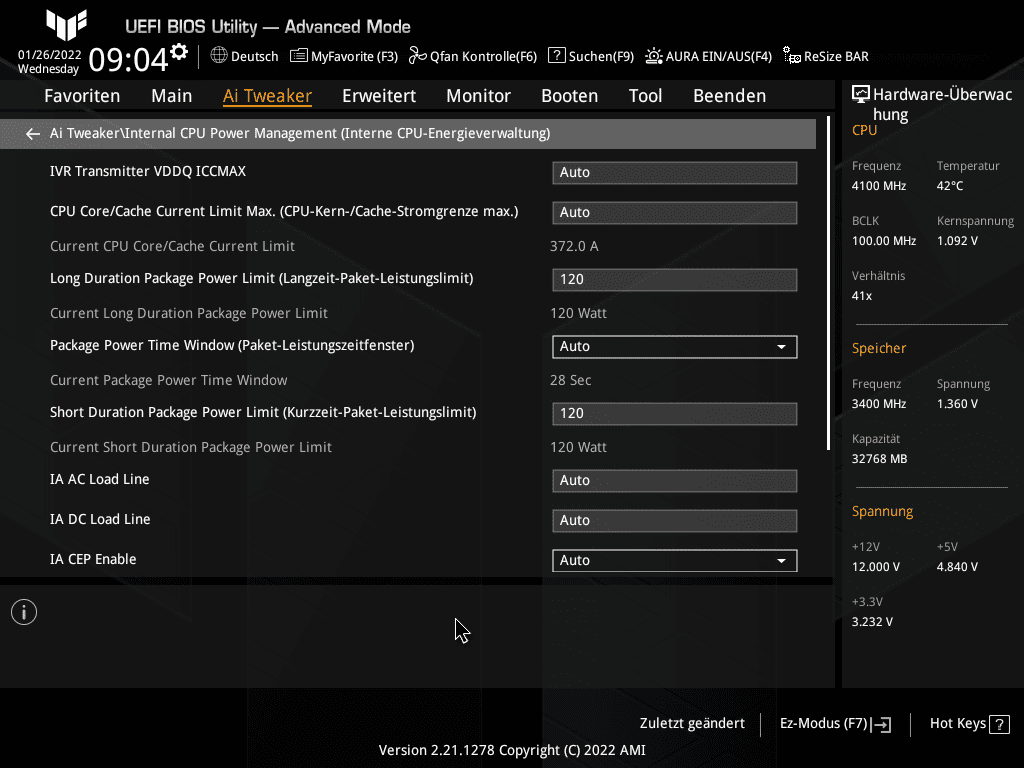Viewport: 1024px width, 768px height.
Task: Click the info icon at bottom left
Action: click(24, 612)
